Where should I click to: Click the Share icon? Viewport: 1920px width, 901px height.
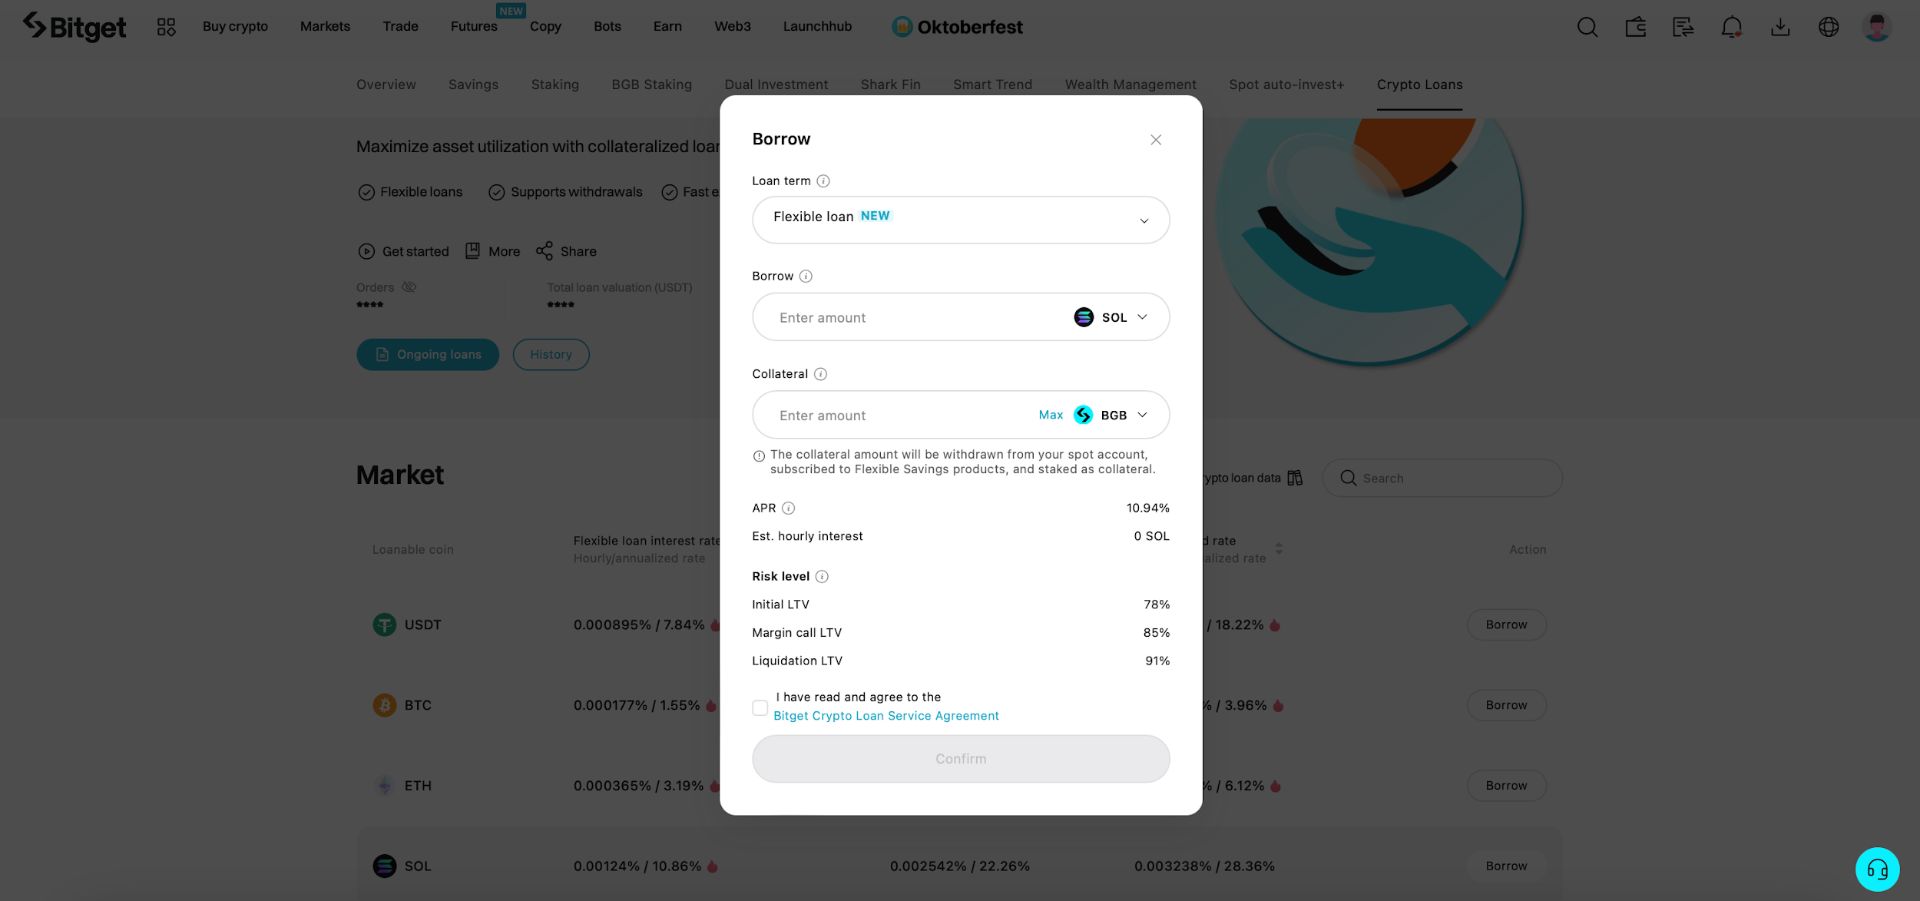544,251
